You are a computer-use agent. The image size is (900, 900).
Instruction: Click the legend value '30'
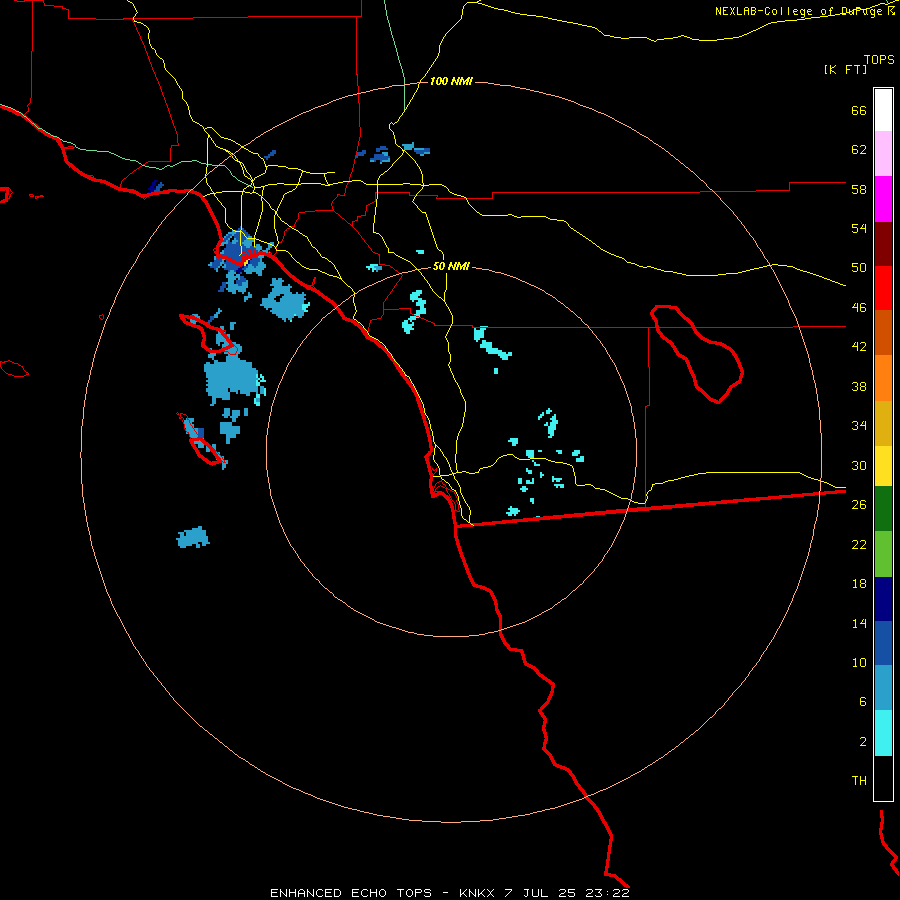[859, 465]
